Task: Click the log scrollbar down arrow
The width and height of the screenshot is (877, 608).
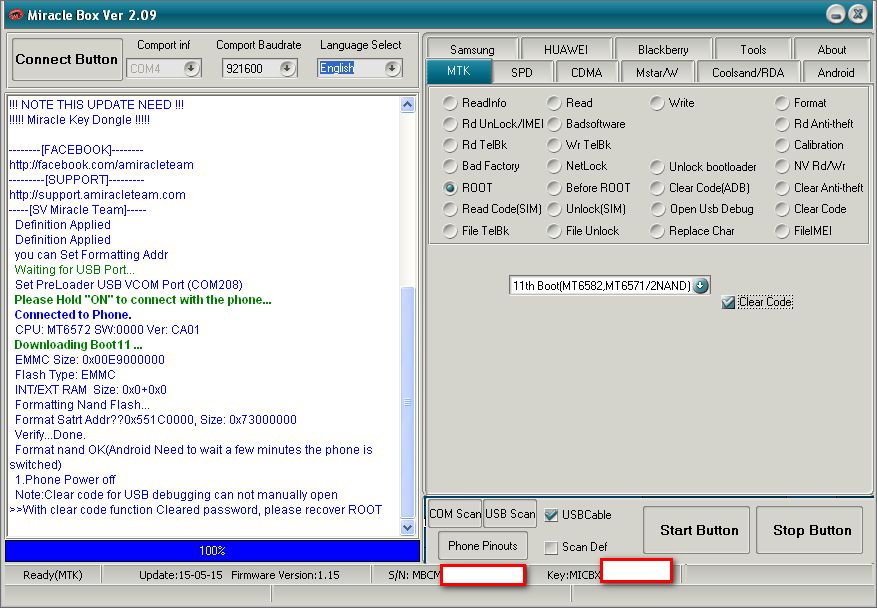Action: tap(408, 527)
